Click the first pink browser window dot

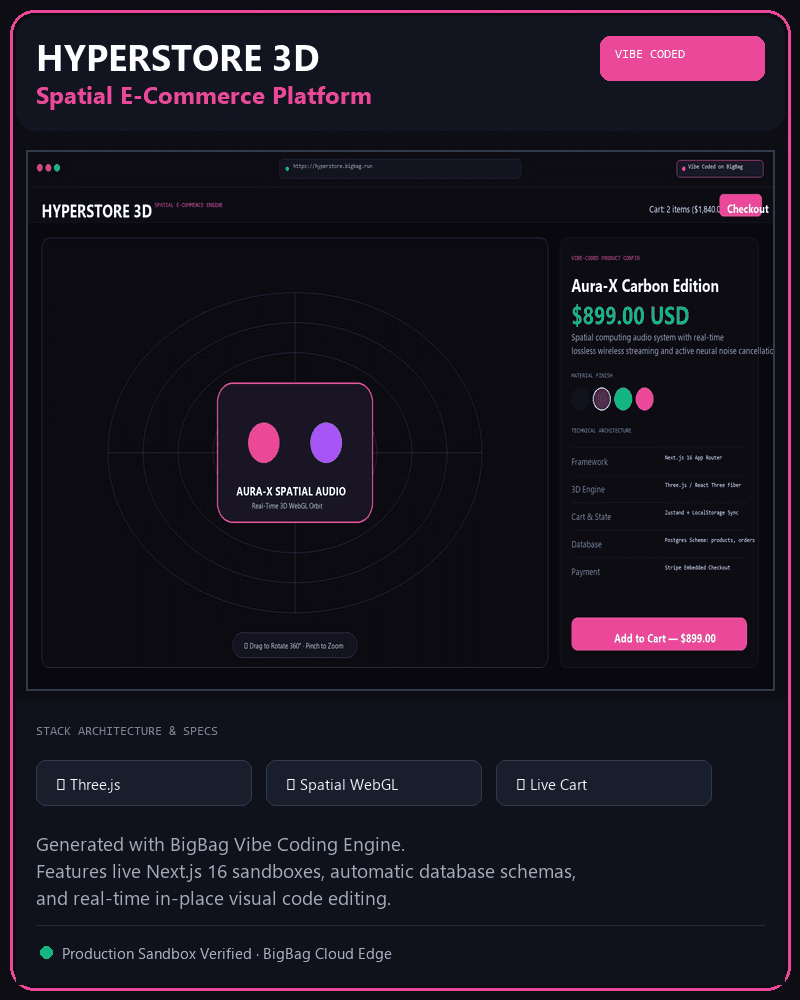pyautogui.click(x=40, y=168)
